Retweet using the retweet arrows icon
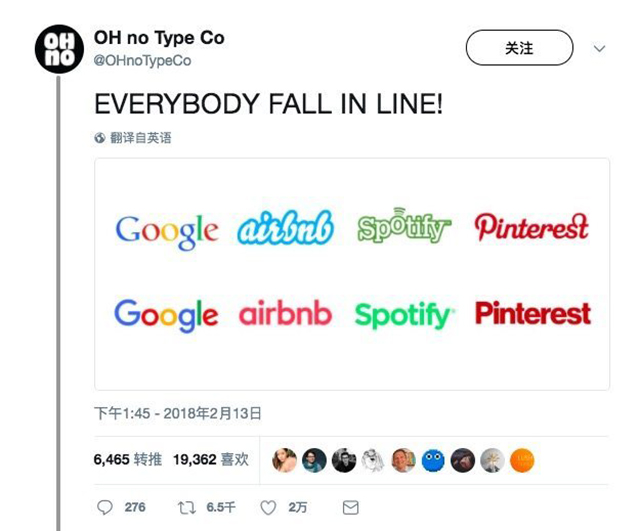 click(186, 507)
